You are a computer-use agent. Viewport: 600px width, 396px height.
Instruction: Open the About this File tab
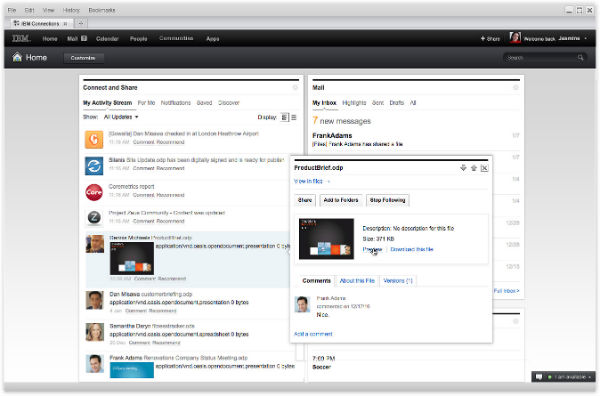[357, 281]
